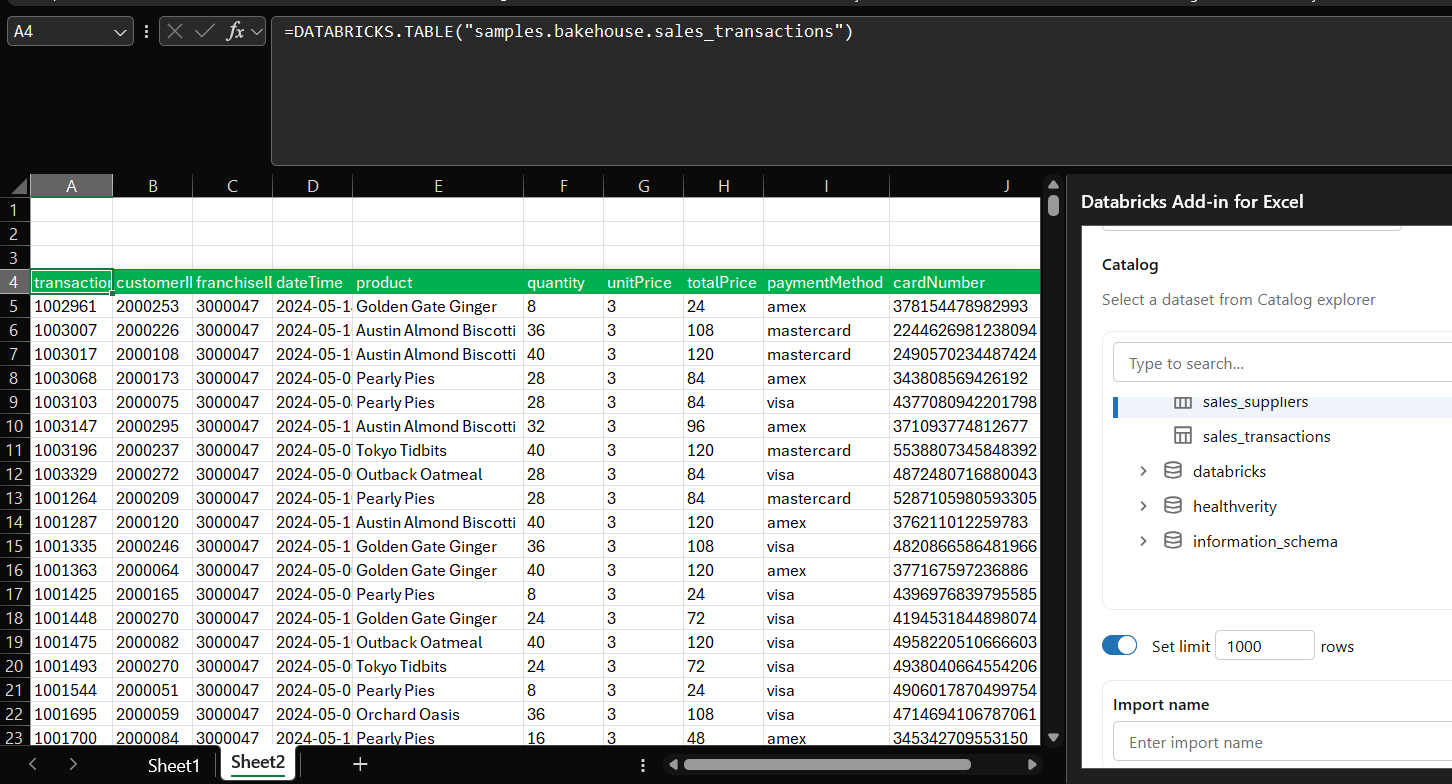Select the 'totalPrice' header cell

tap(723, 282)
